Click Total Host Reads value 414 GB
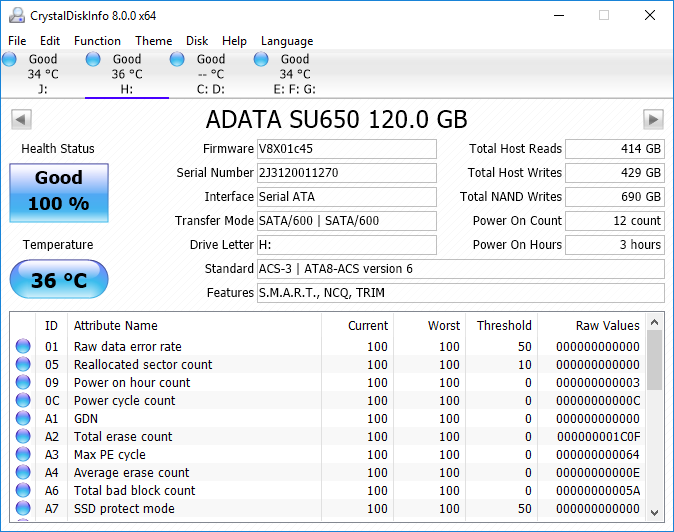Screen dimensions: 674x532 click(615, 149)
